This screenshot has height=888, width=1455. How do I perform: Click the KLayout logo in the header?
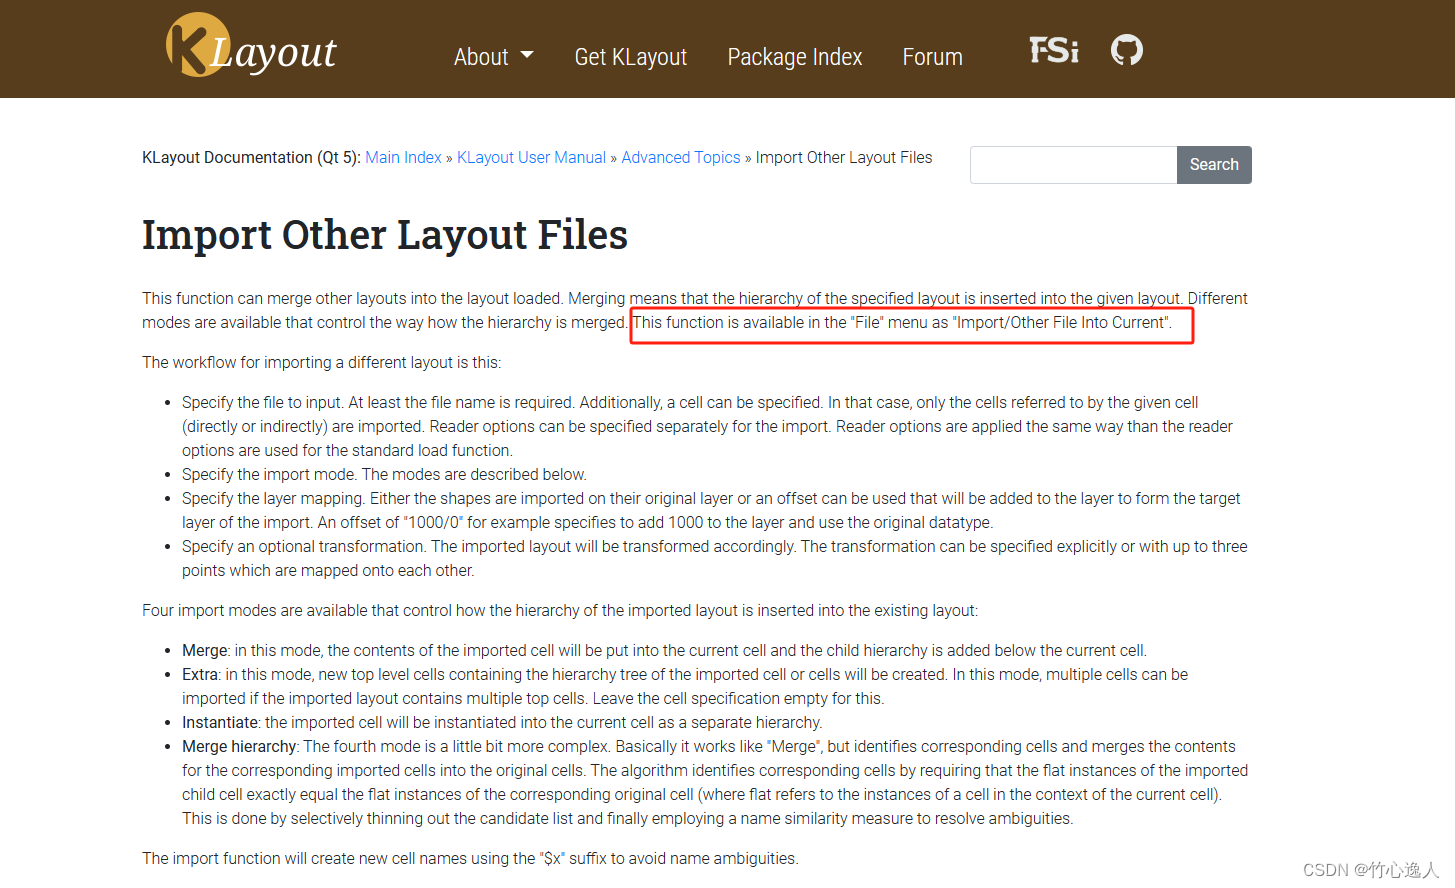tap(251, 46)
